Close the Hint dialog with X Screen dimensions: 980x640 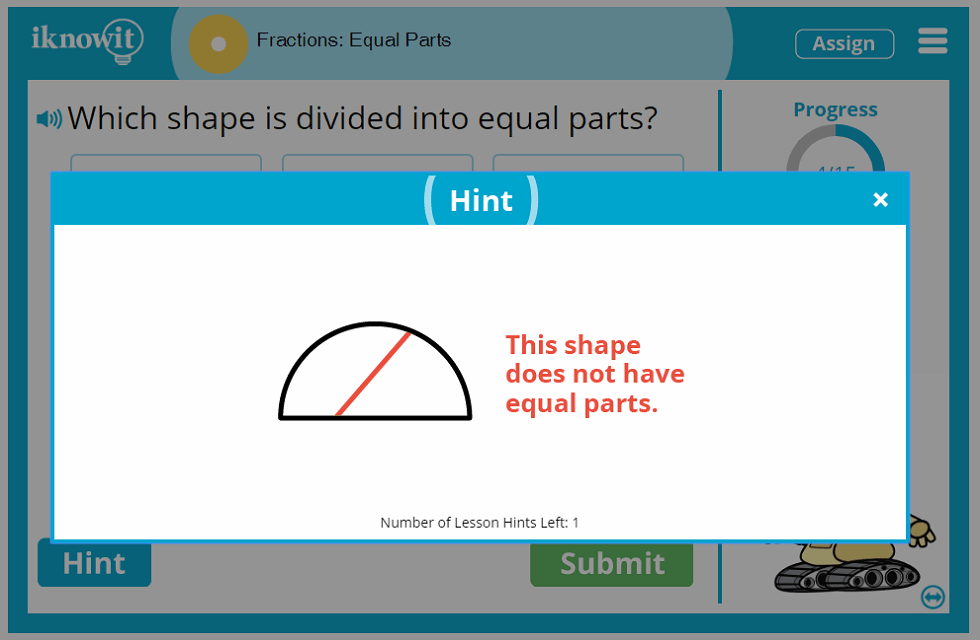click(880, 200)
